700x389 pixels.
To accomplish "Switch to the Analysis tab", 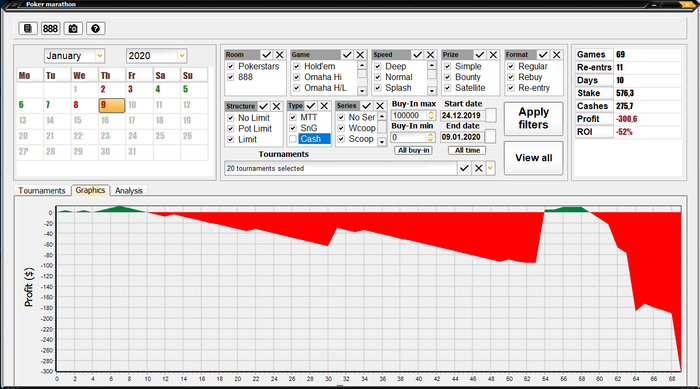I will click(129, 191).
